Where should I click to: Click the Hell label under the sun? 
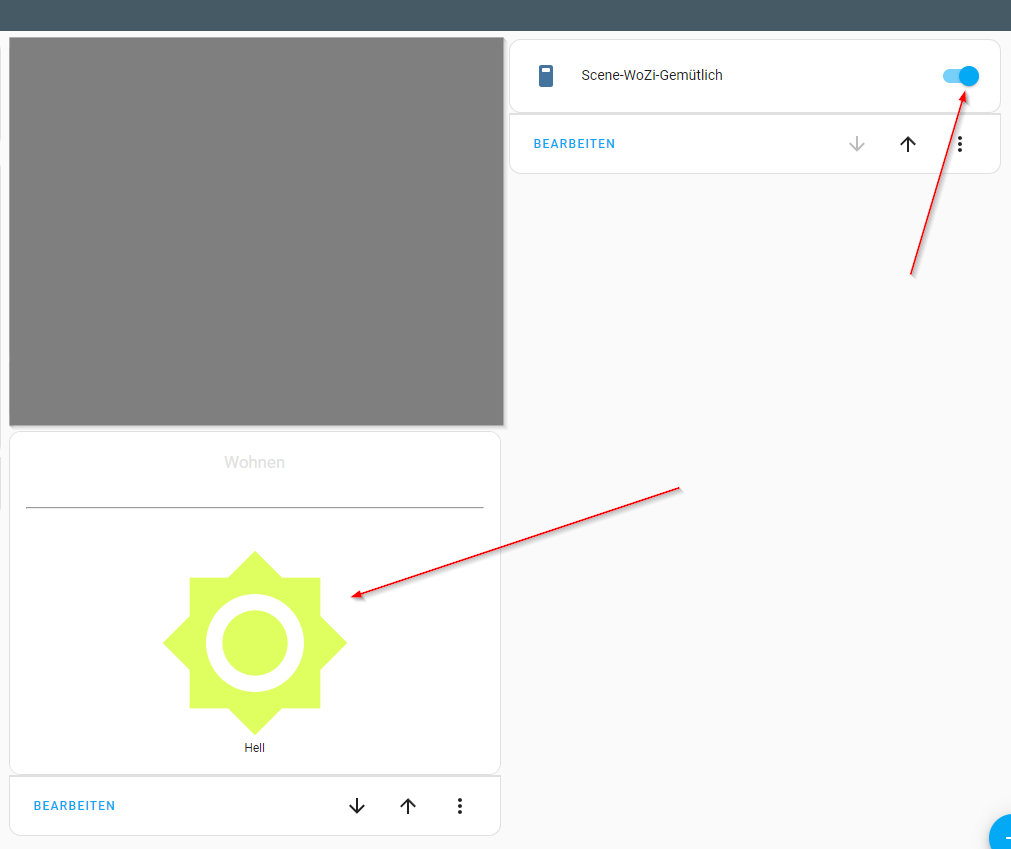(254, 748)
